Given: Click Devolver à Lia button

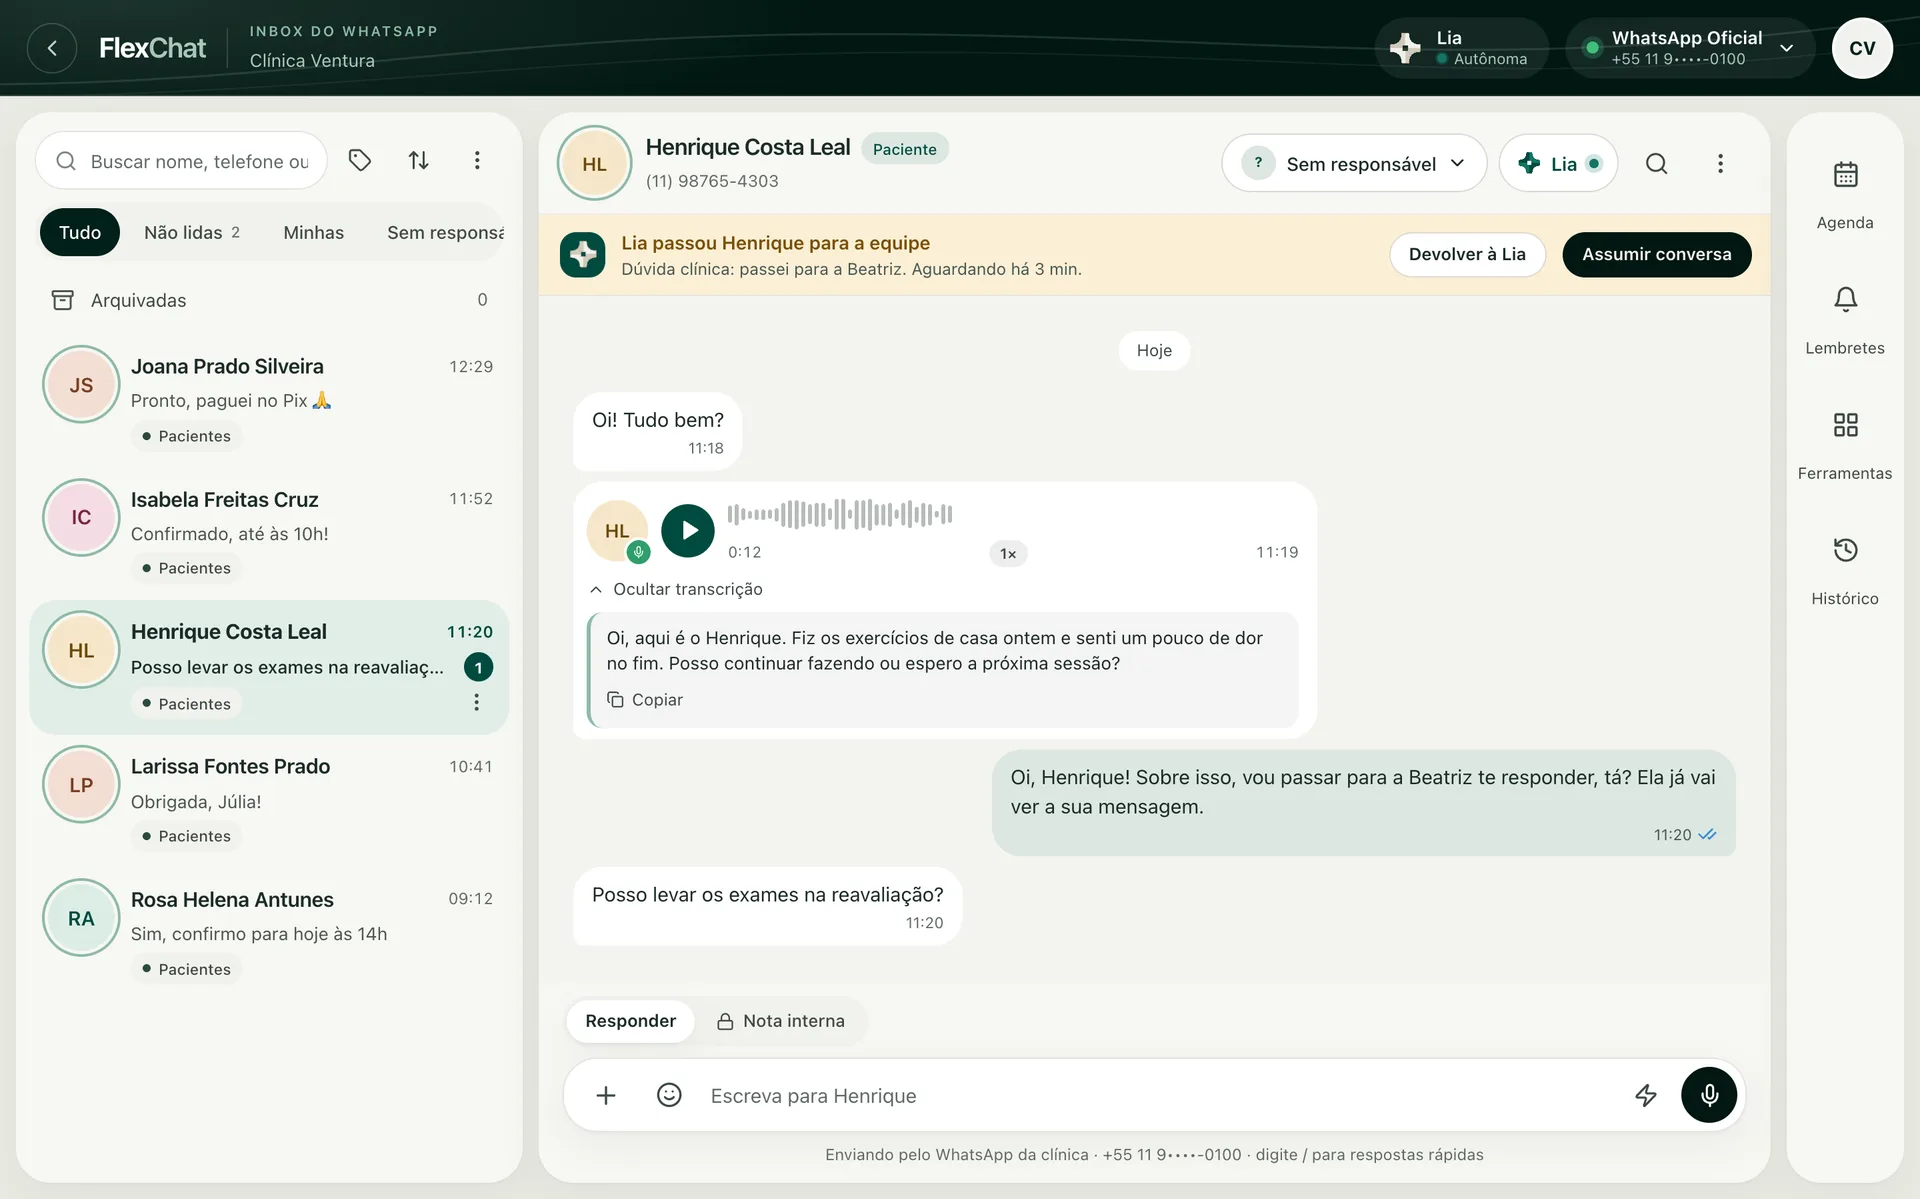Looking at the screenshot, I should coord(1467,254).
